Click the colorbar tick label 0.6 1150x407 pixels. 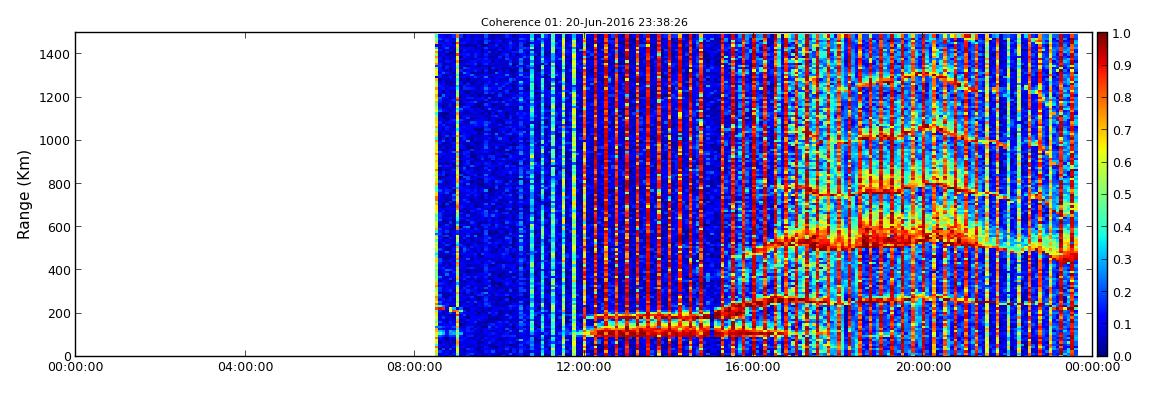[1121, 163]
